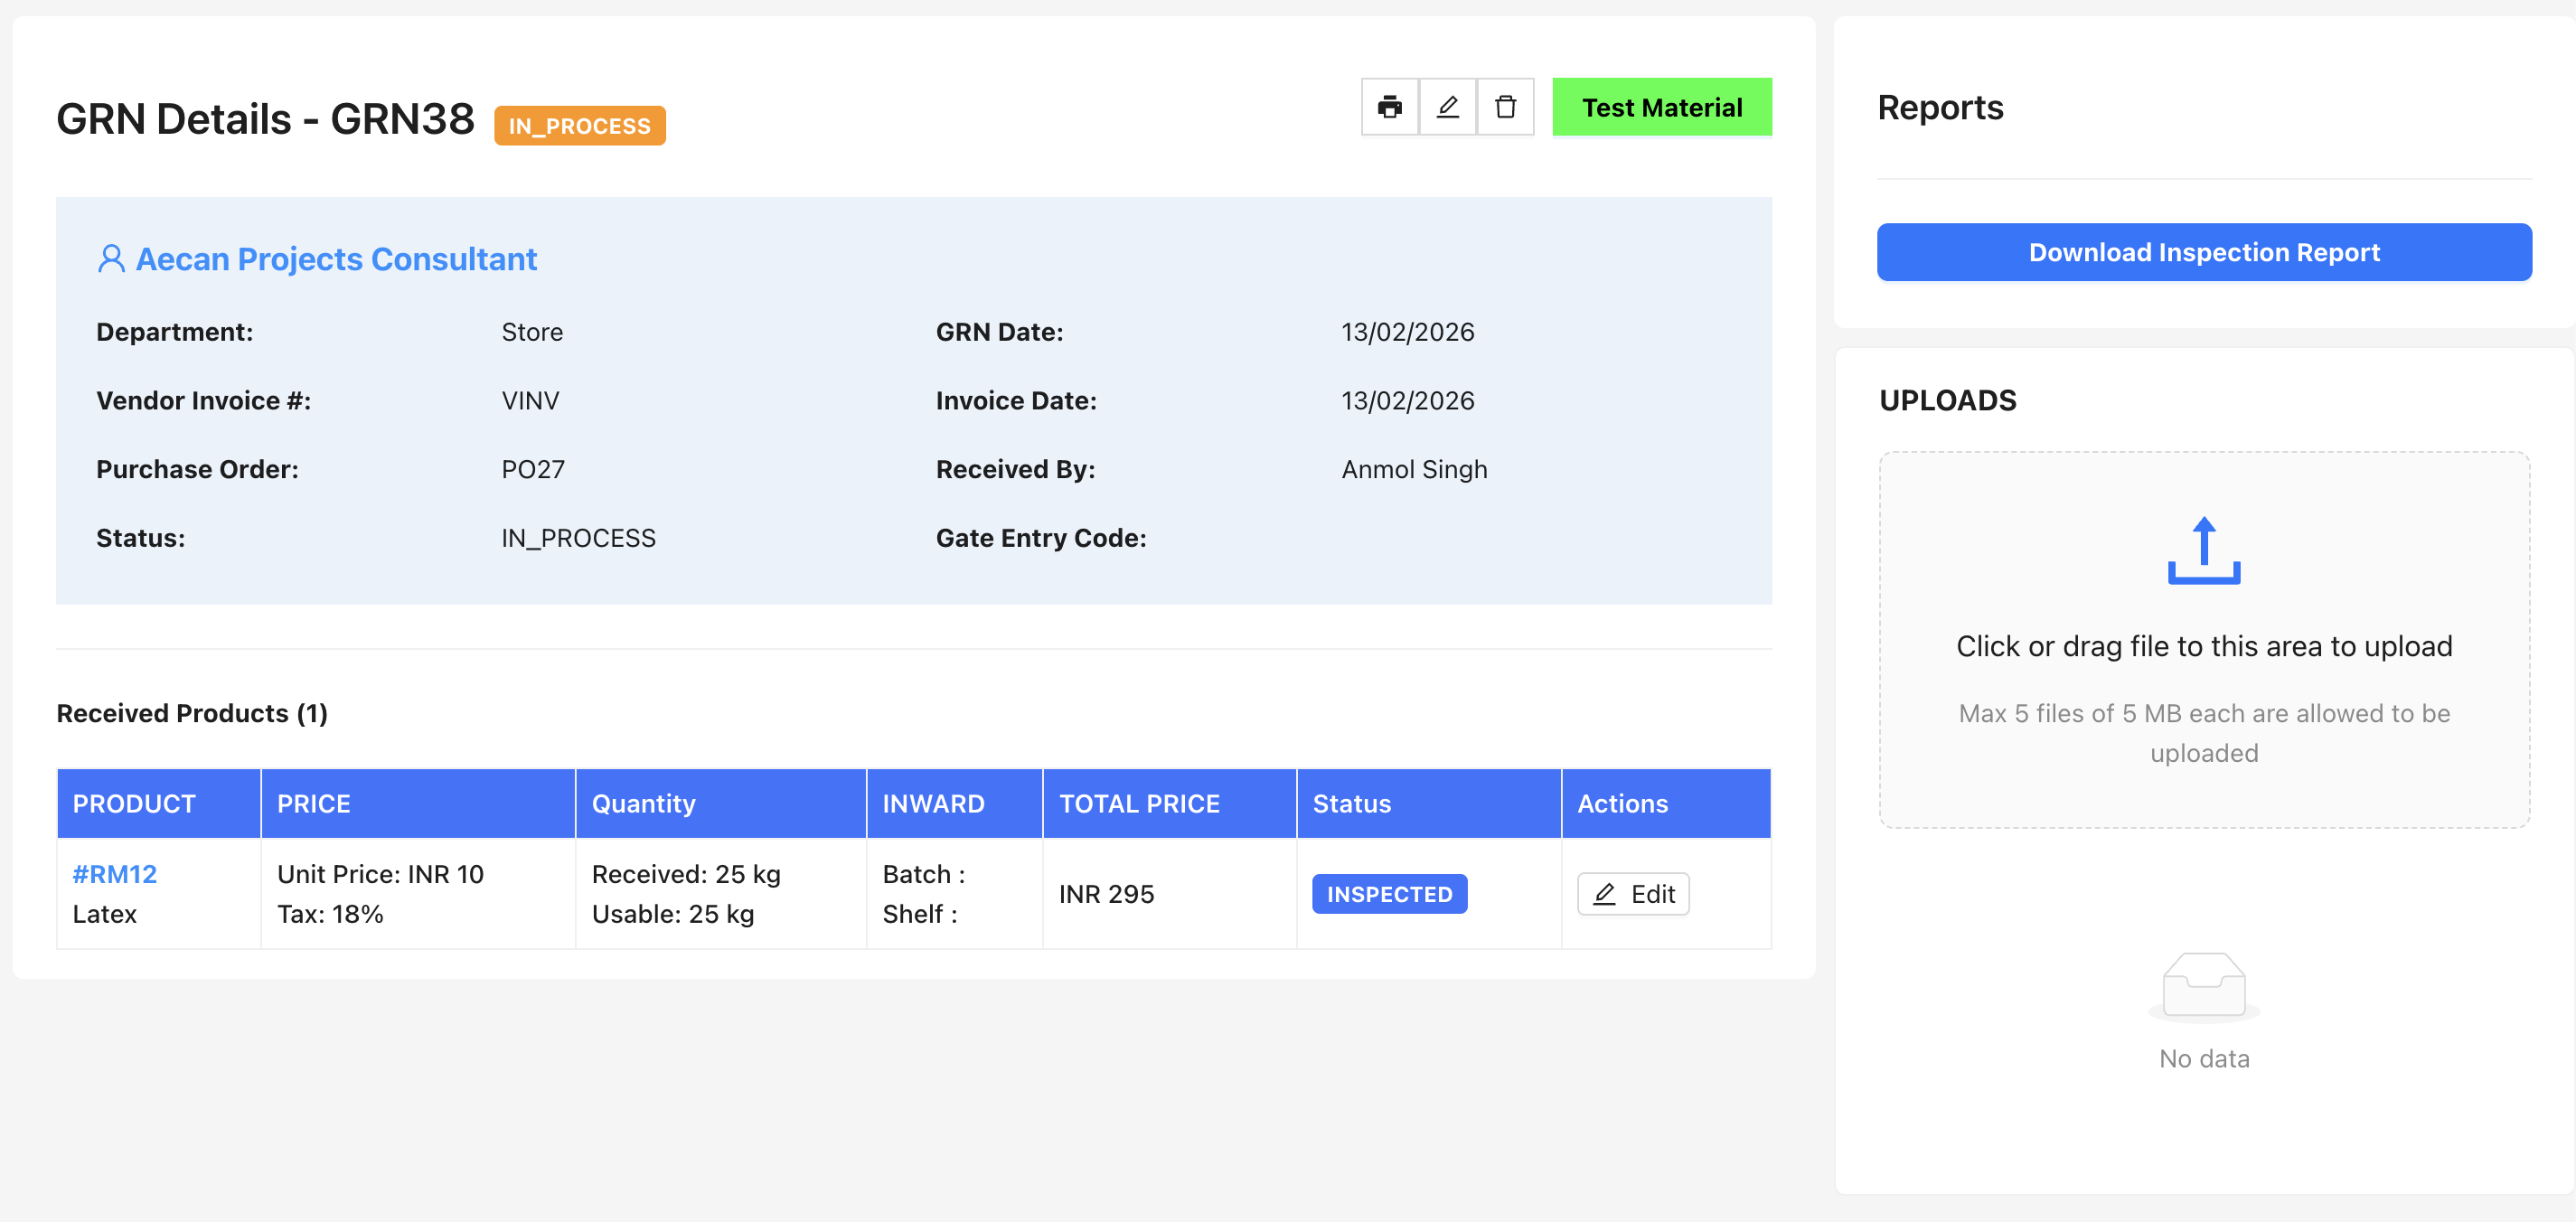Viewport: 2576px width, 1222px height.
Task: Click the IN_PROCESS status tag in header
Action: [x=579, y=126]
